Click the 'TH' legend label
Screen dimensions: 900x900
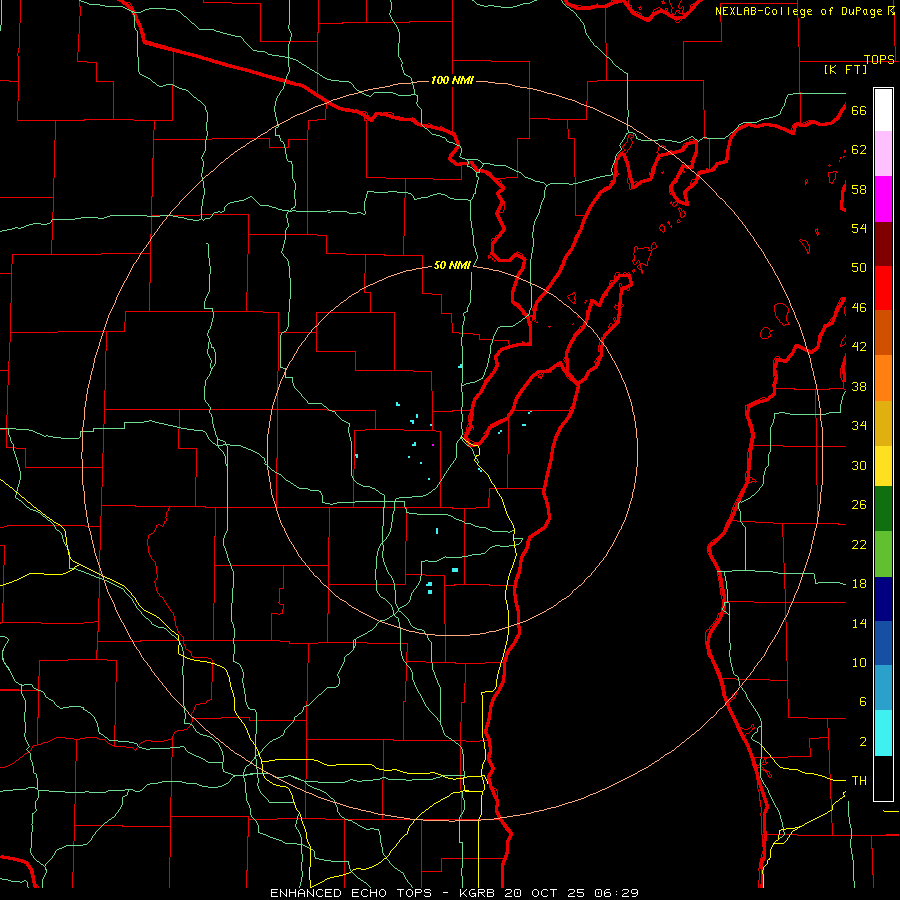pos(859,781)
